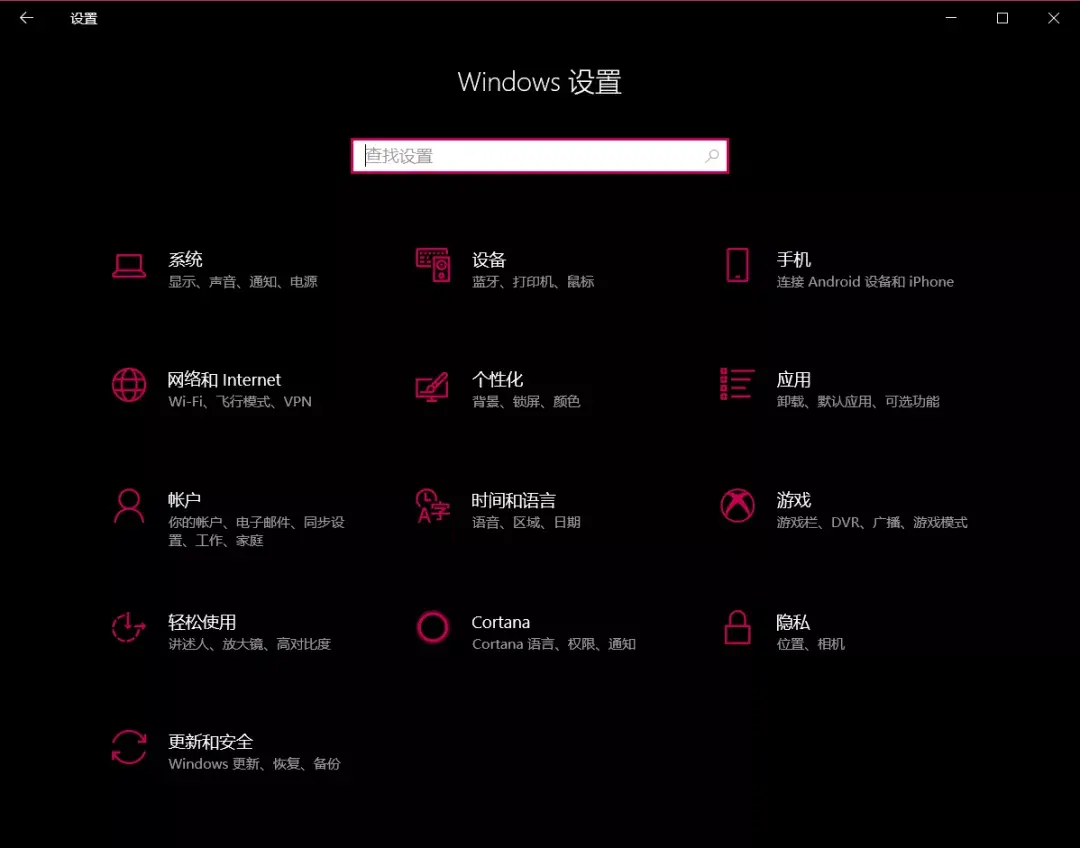This screenshot has height=848, width=1080.
Task: Click the search magnifier icon
Action: tap(712, 156)
